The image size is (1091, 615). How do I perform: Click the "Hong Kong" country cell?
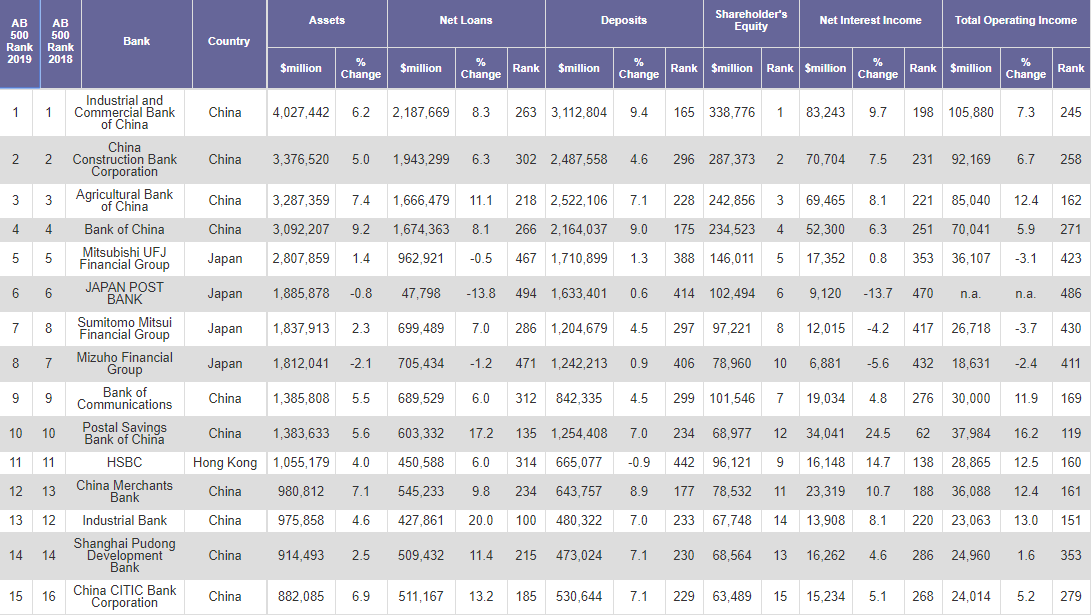[x=225, y=463]
